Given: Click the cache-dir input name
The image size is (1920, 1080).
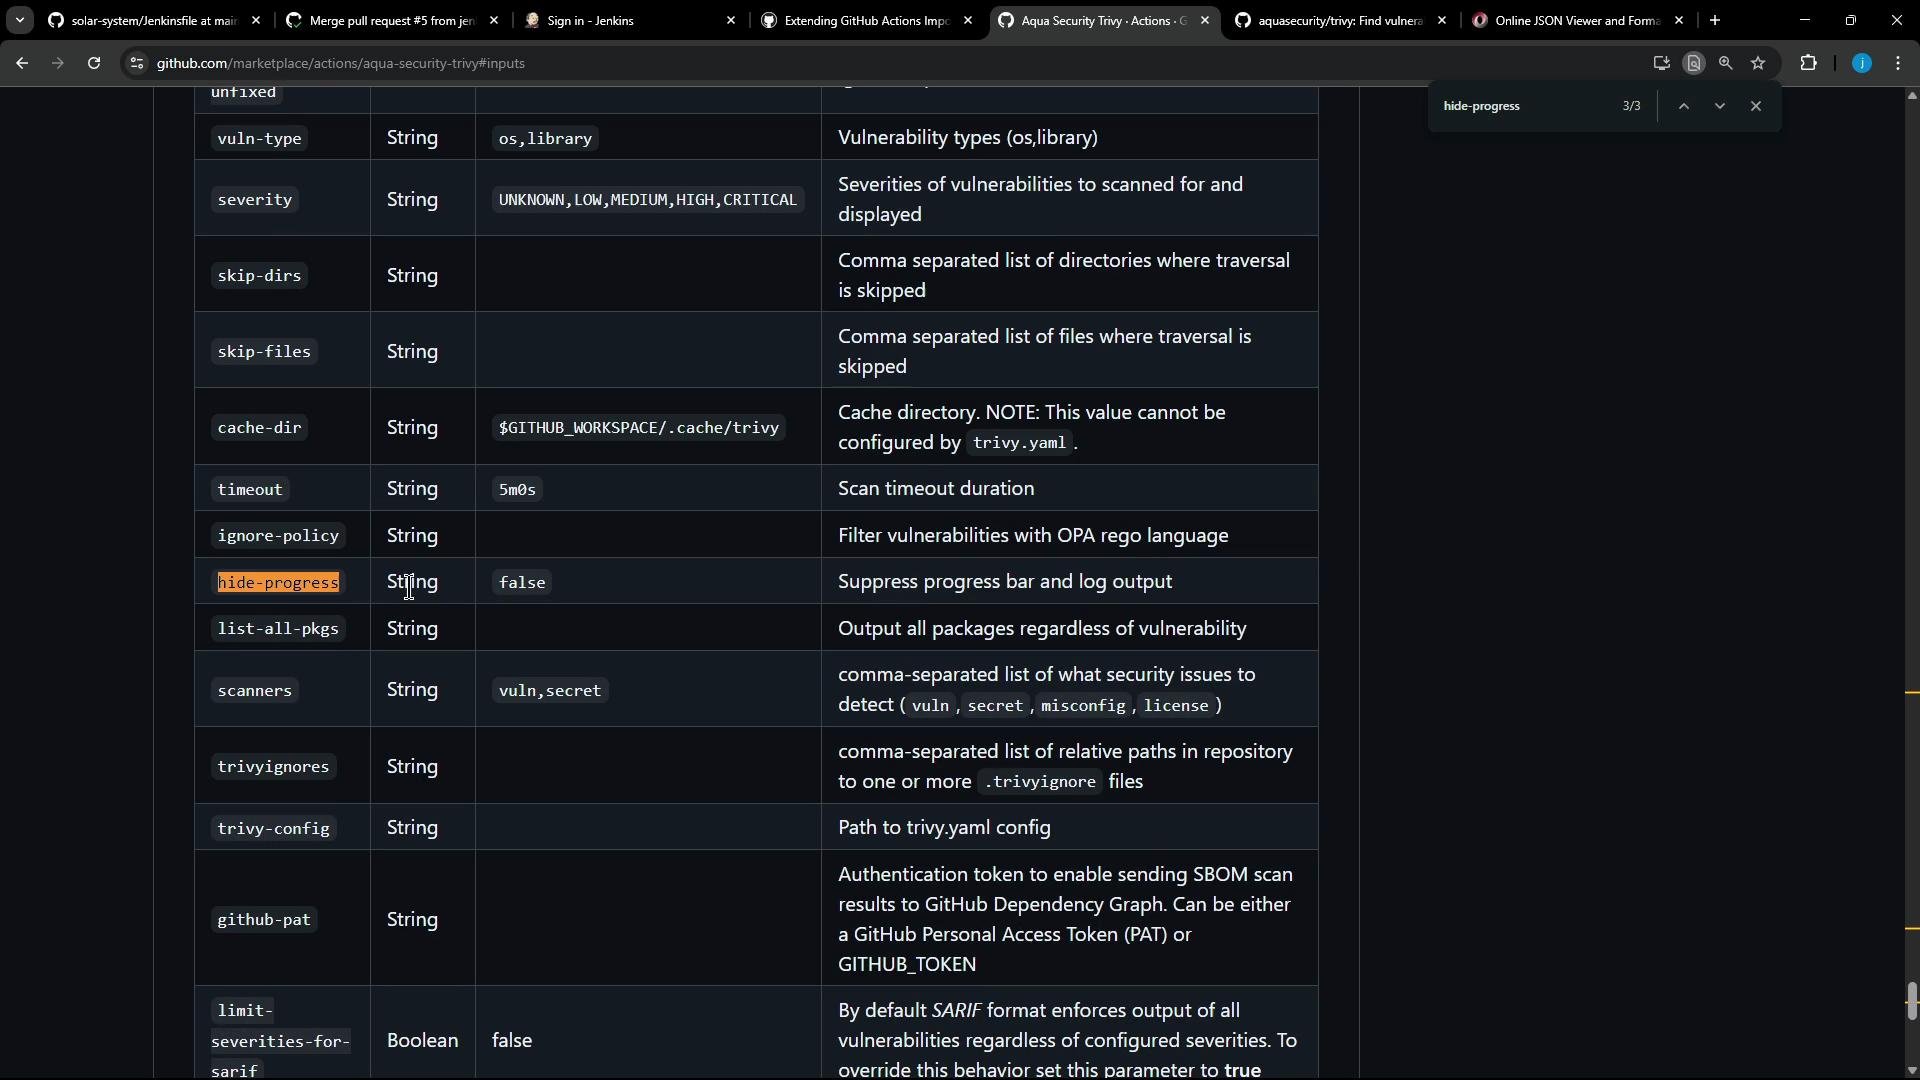Looking at the screenshot, I should coord(259,427).
